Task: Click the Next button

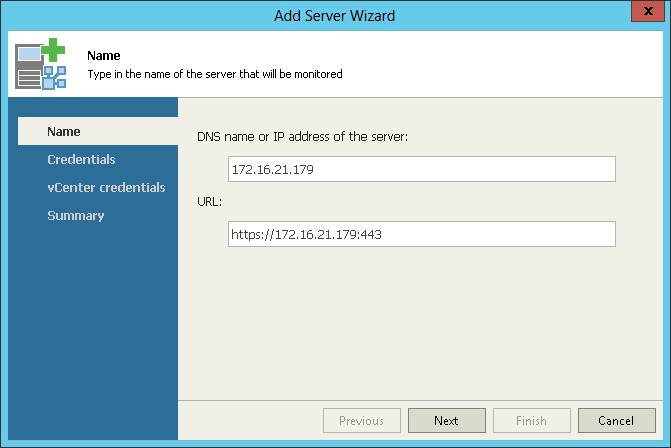Action: coord(447,421)
